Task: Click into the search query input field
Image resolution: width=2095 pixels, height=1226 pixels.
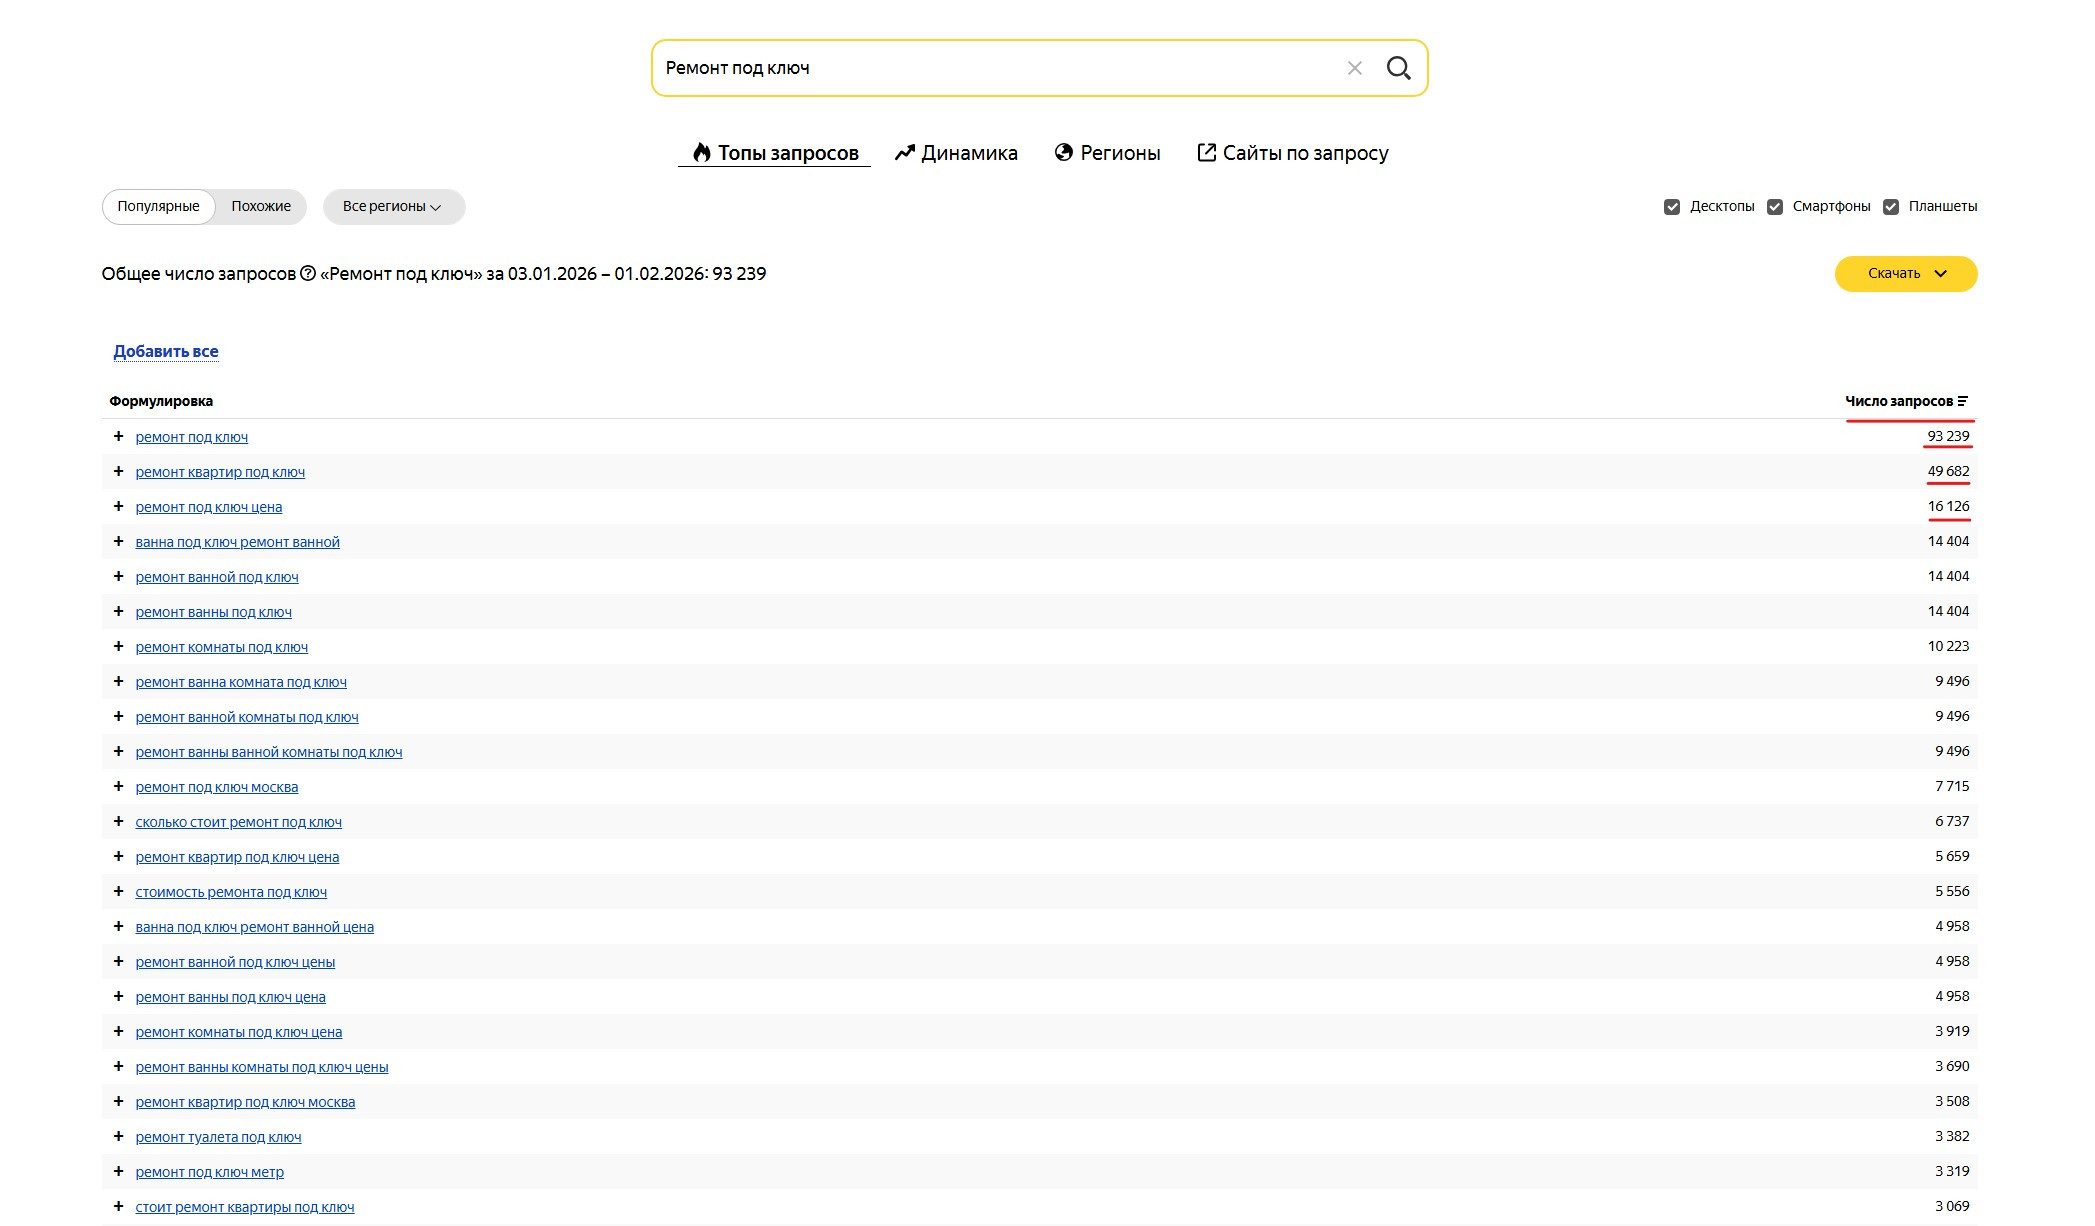Action: click(x=1000, y=68)
